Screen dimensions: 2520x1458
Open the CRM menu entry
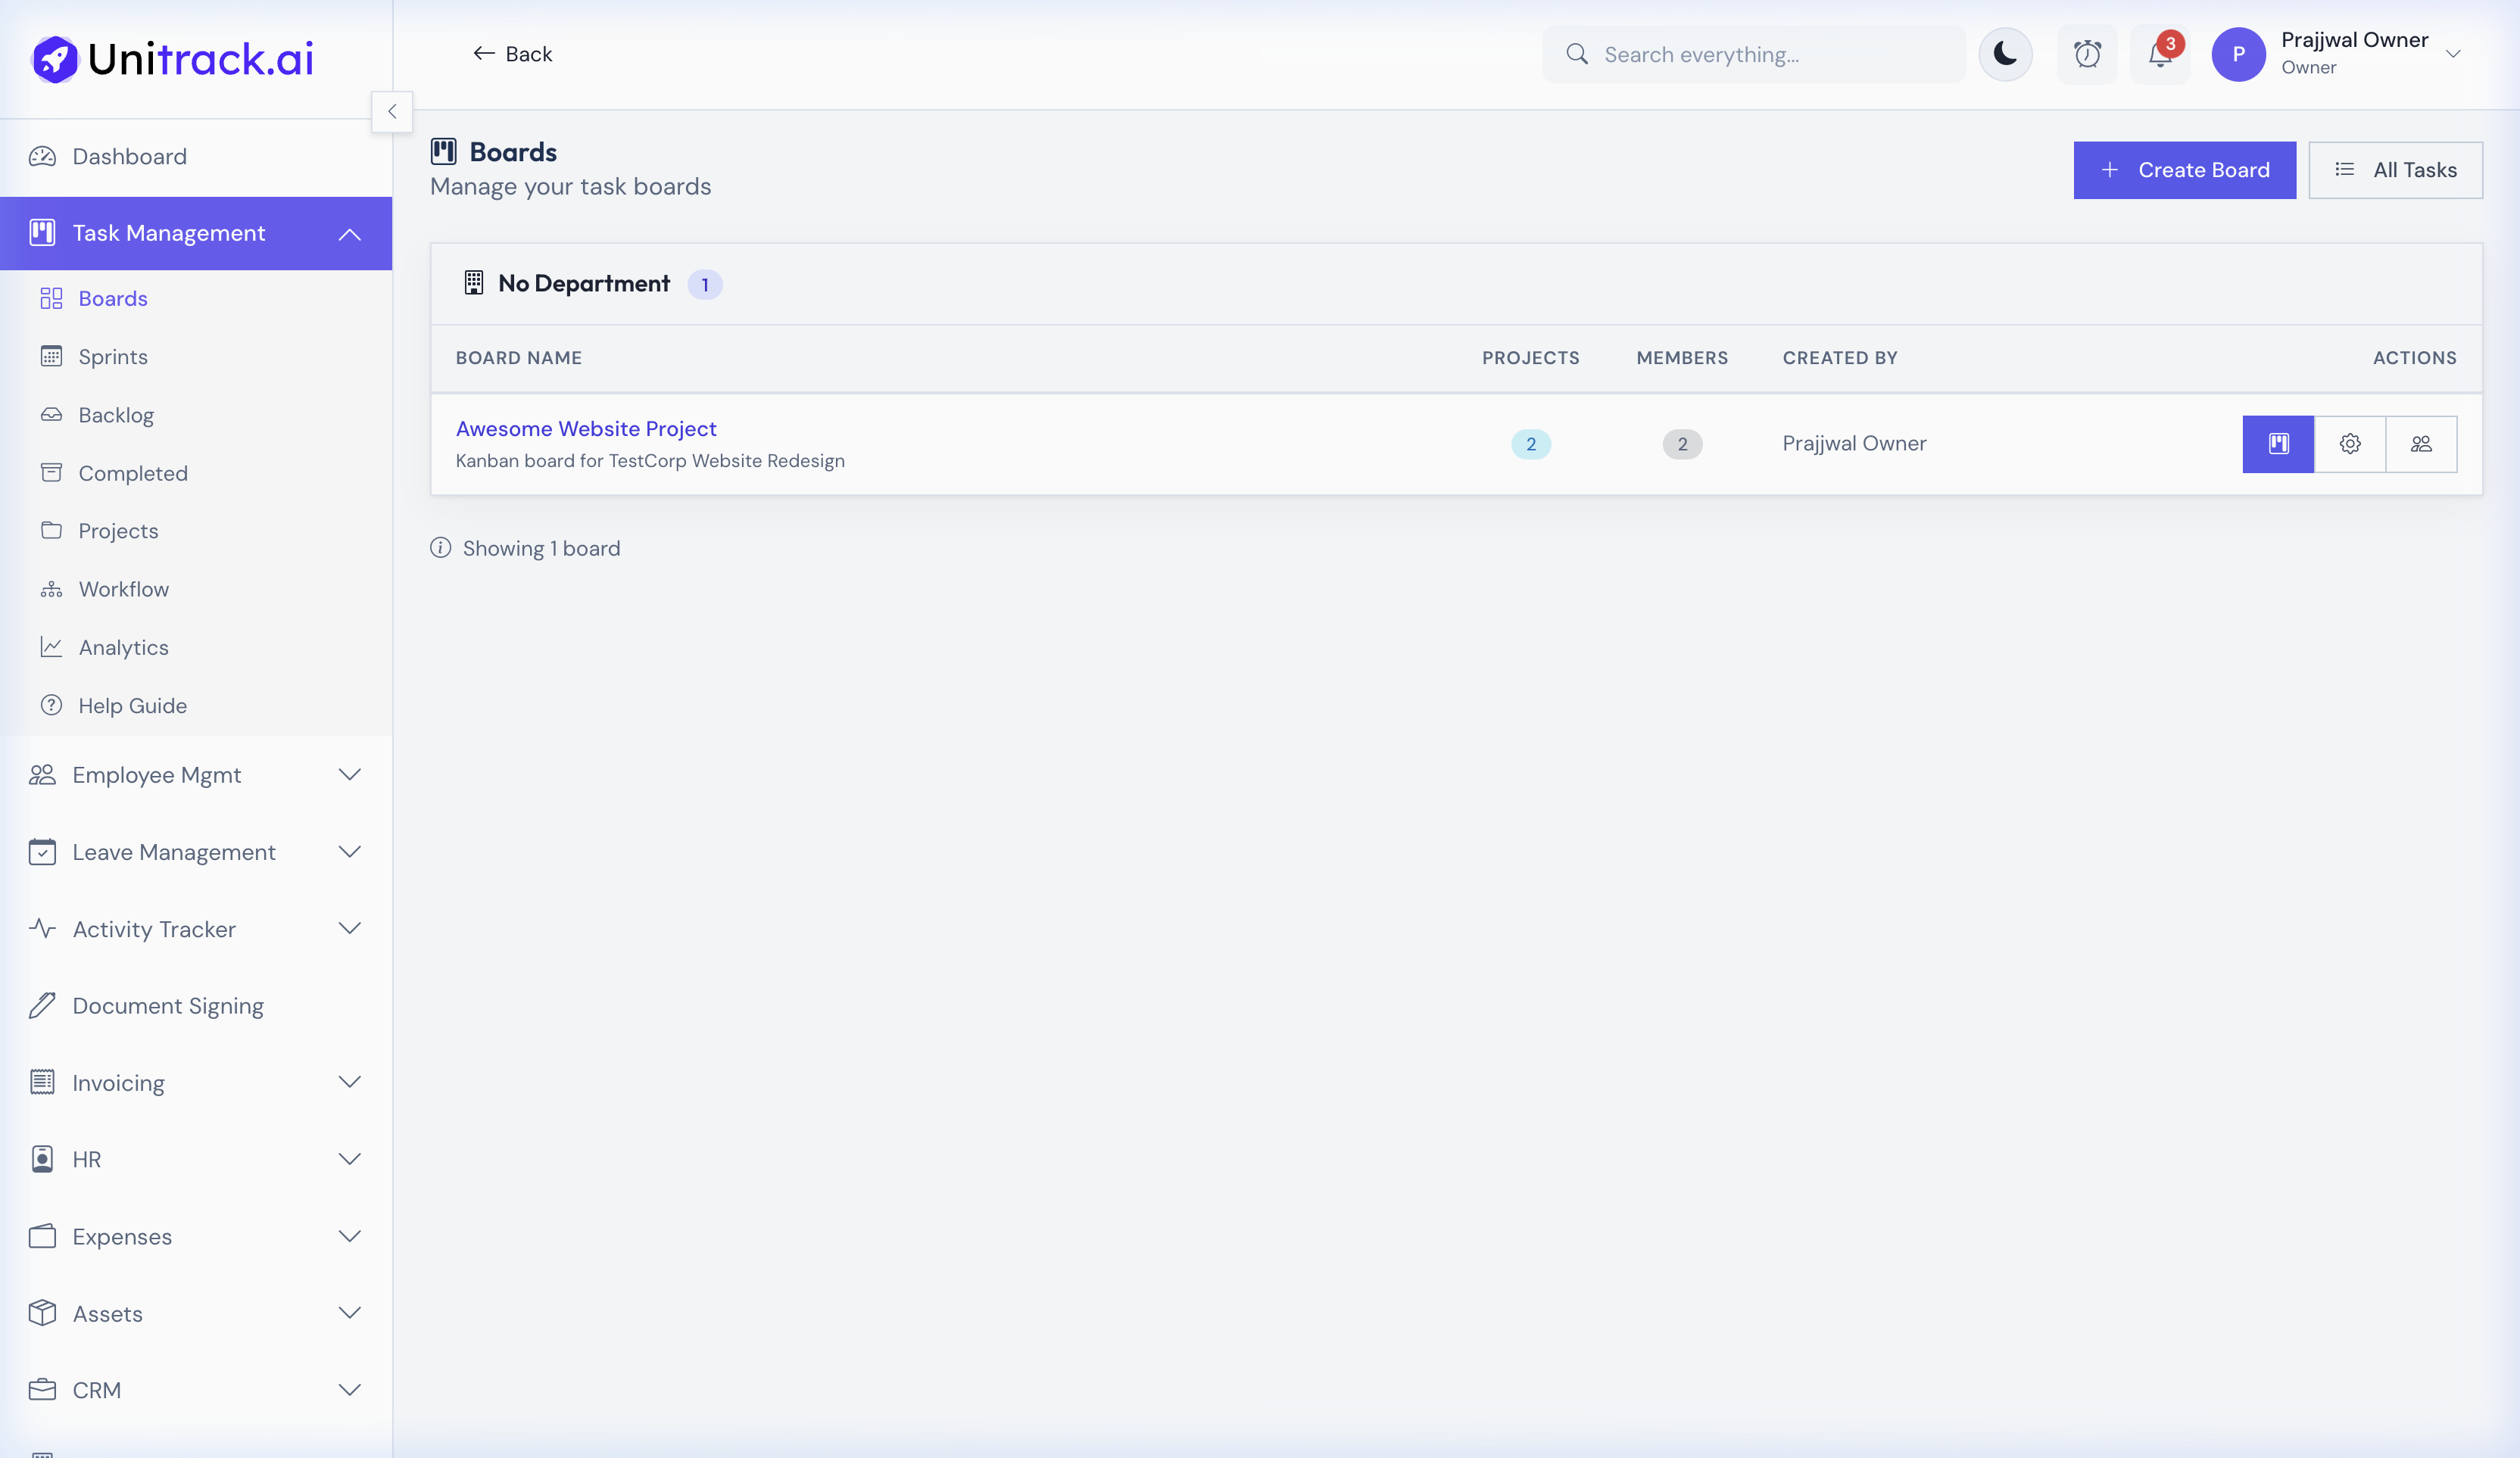click(x=97, y=1390)
